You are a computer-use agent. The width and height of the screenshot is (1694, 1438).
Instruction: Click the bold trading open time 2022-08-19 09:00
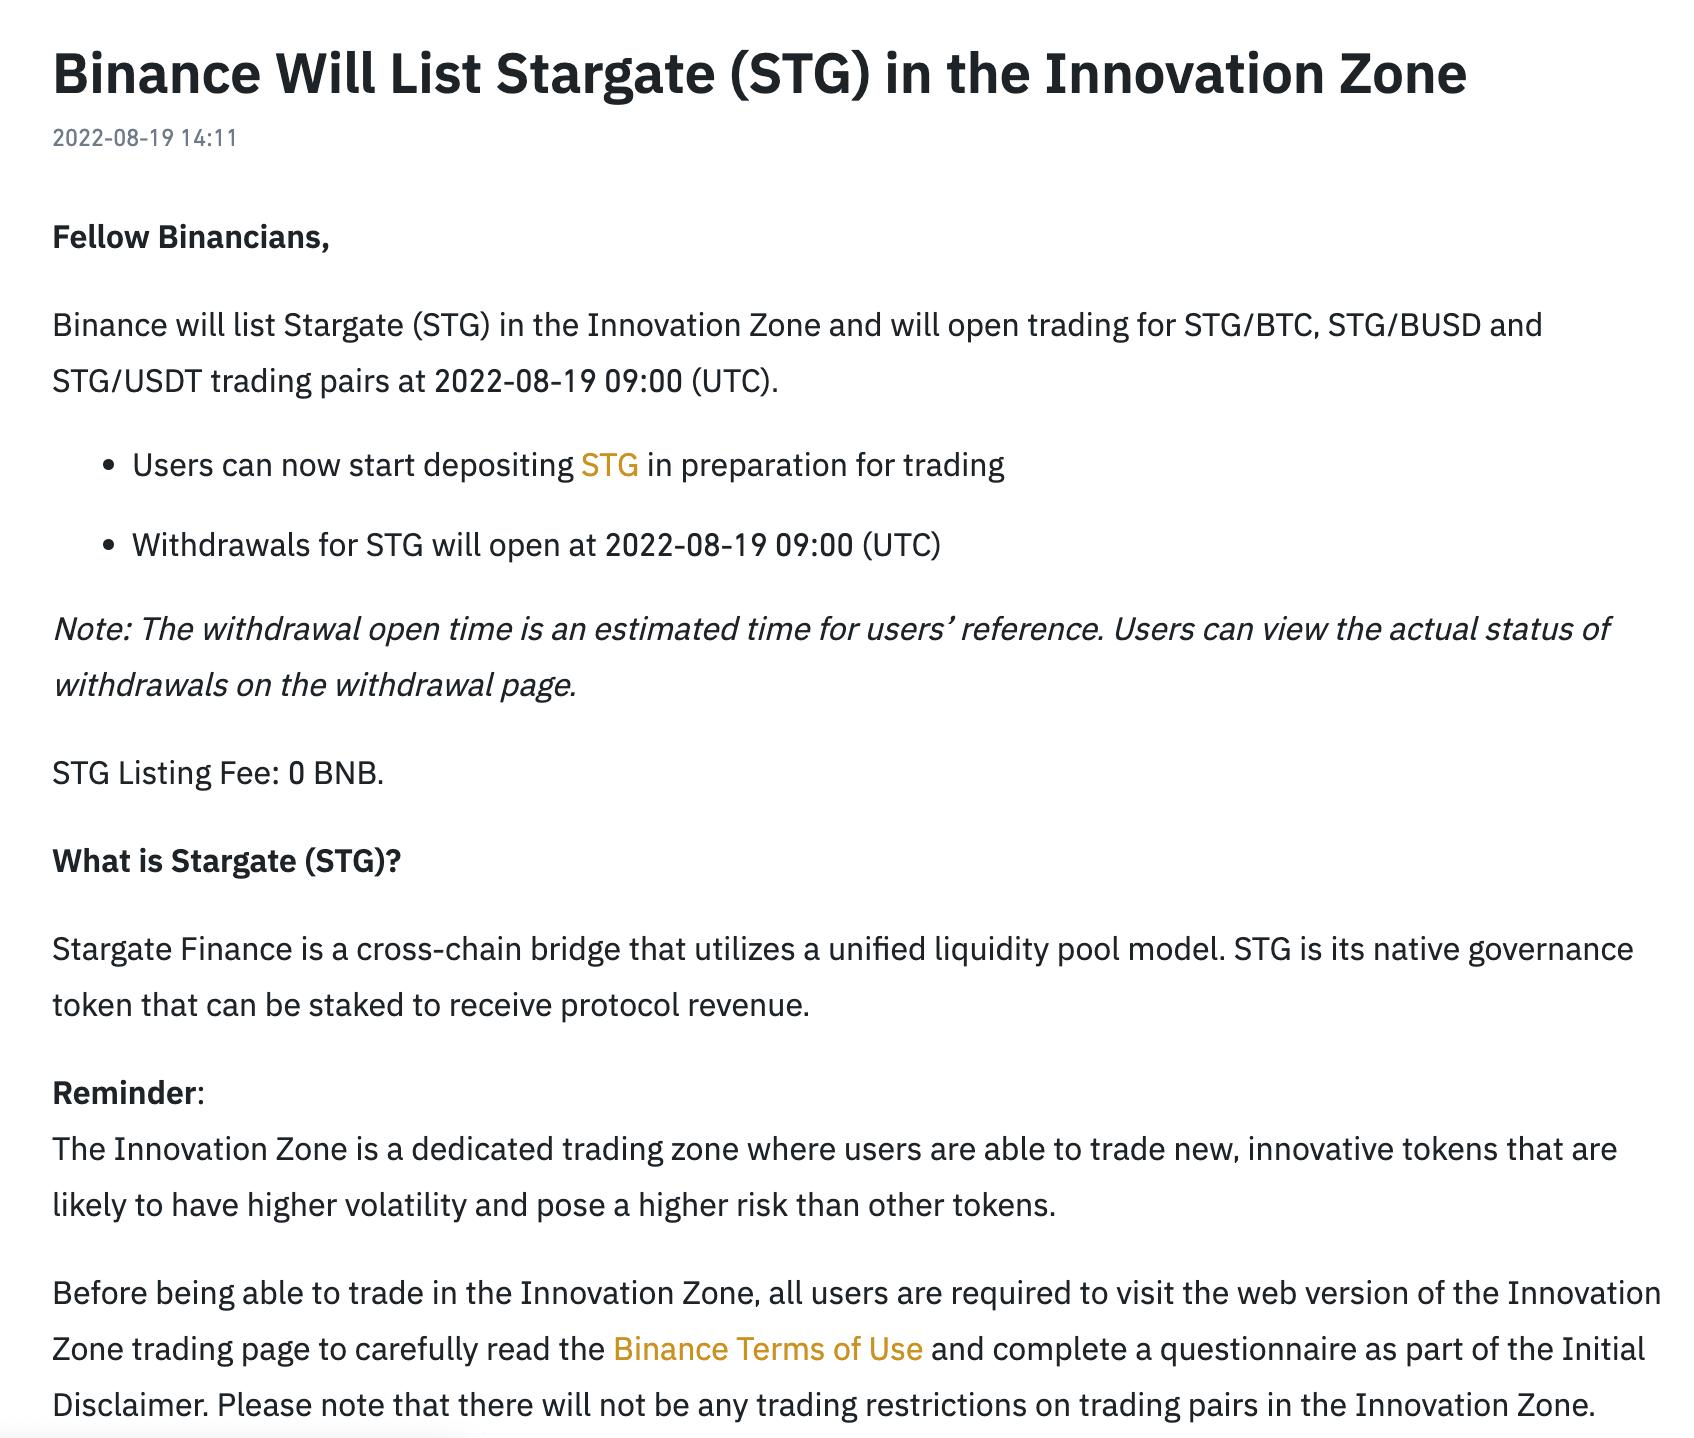(558, 382)
